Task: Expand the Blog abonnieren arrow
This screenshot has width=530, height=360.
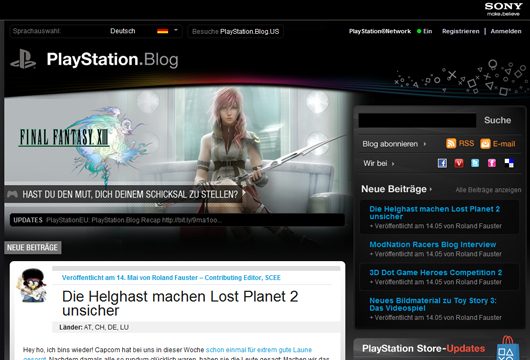Action: [x=425, y=144]
